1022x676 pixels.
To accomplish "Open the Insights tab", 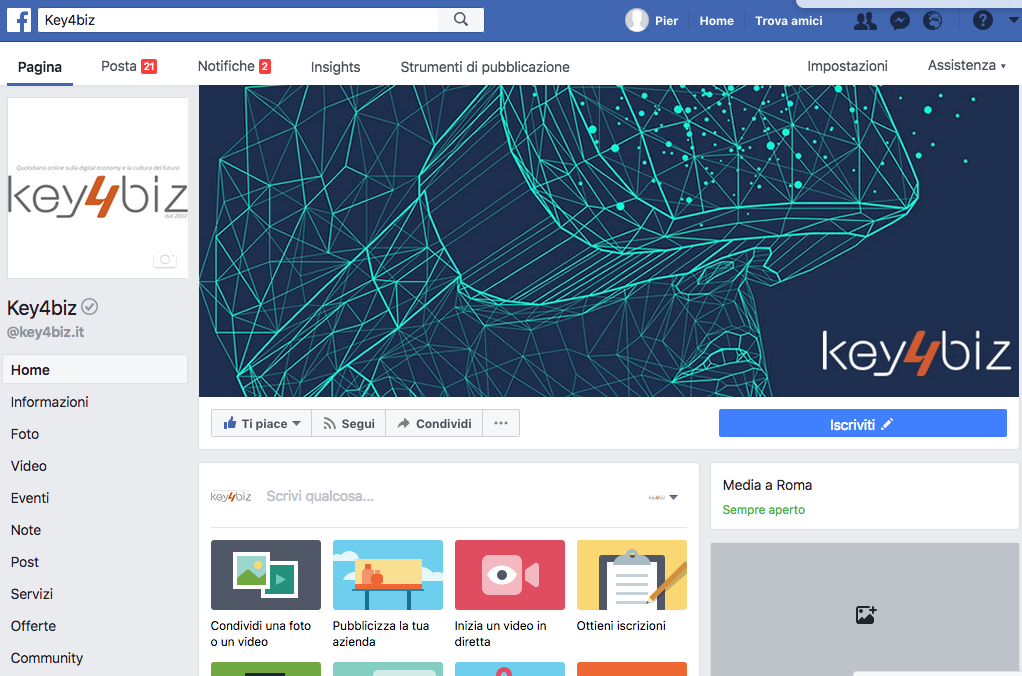I will pos(335,67).
